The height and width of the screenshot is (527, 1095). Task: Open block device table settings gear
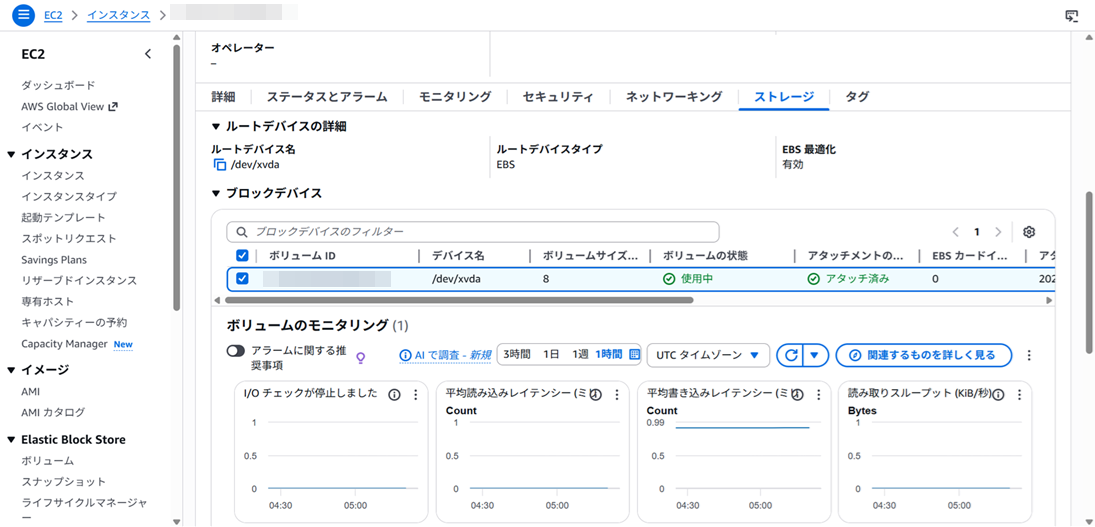coord(1029,232)
